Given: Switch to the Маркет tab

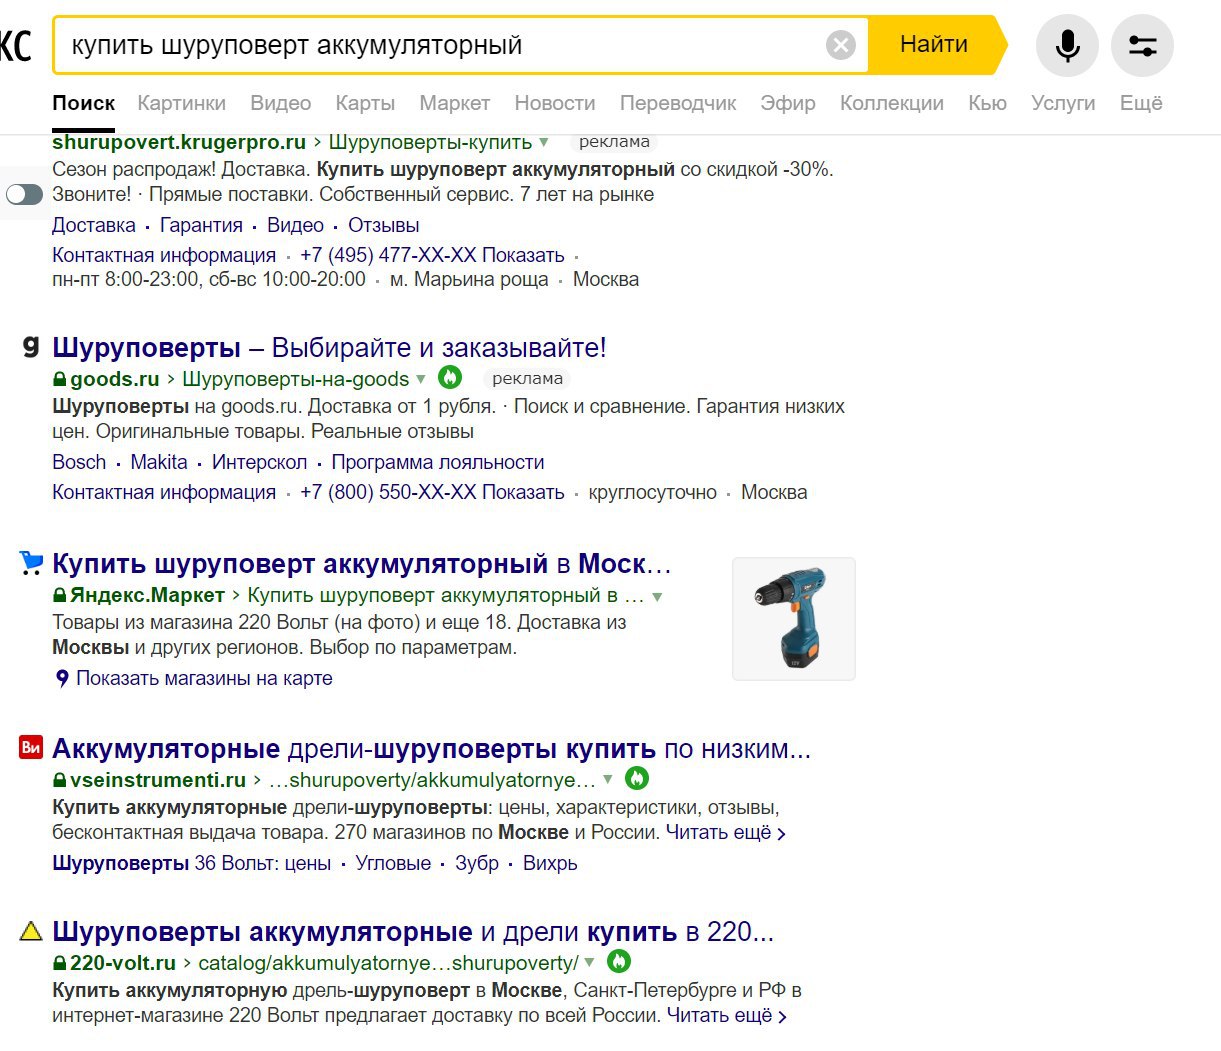Looking at the screenshot, I should (x=454, y=103).
